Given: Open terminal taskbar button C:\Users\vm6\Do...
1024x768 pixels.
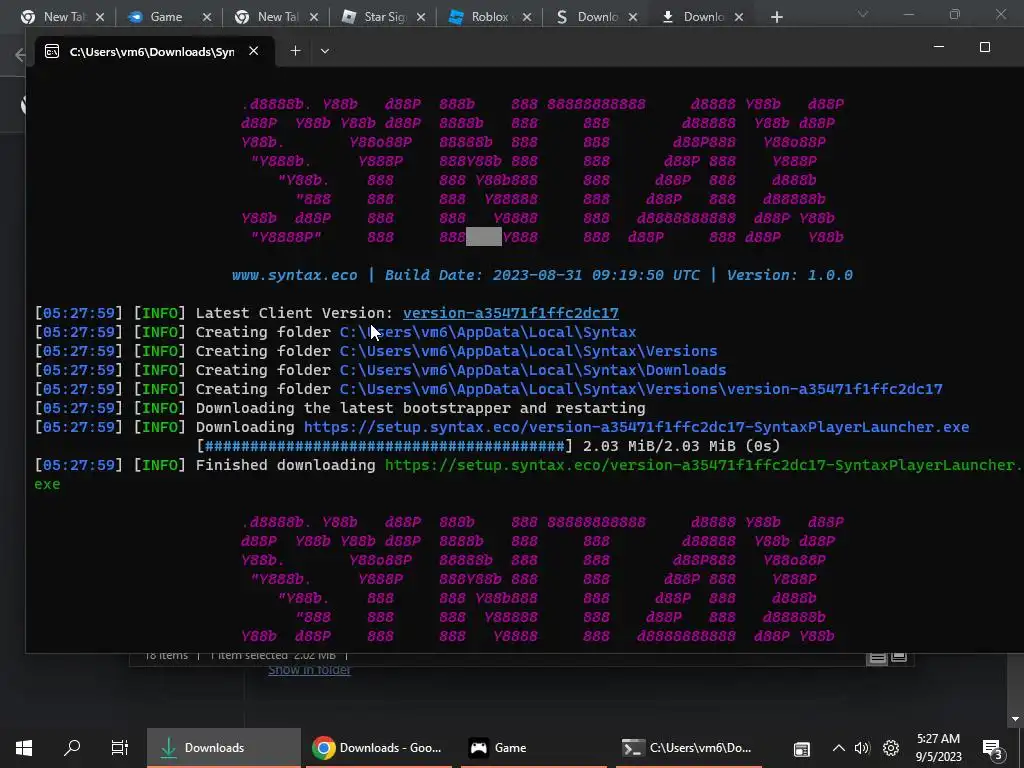Looking at the screenshot, I should click(690, 748).
